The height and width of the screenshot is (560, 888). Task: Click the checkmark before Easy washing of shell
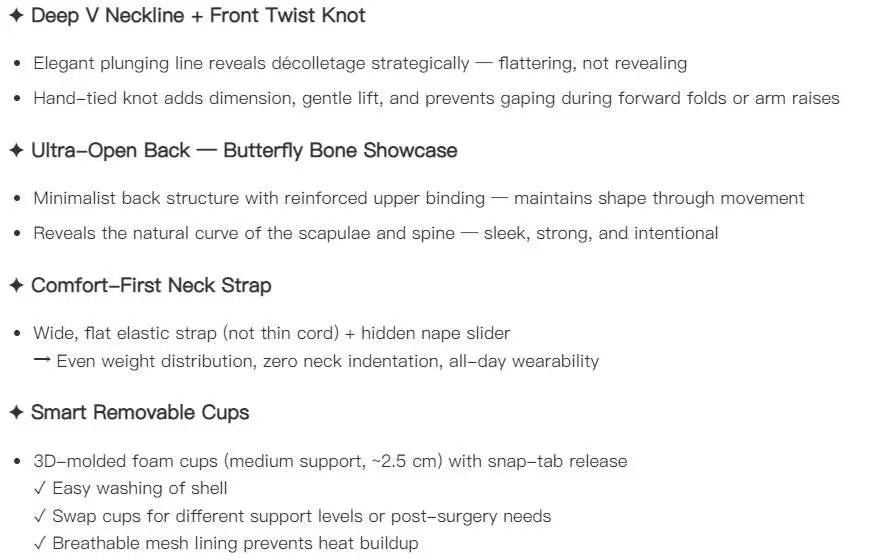(x=40, y=488)
